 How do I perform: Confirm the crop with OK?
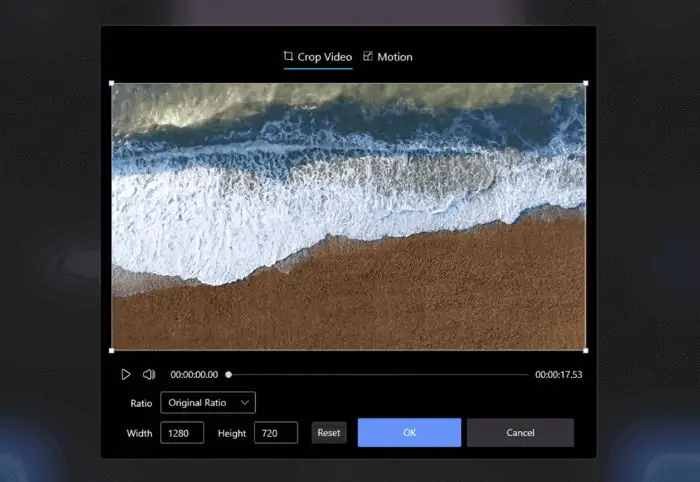pyautogui.click(x=409, y=432)
